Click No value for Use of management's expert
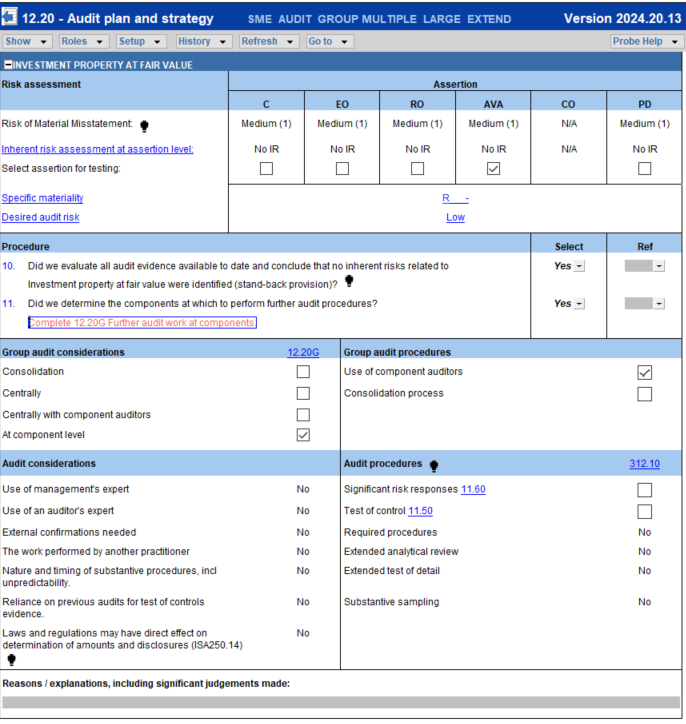The height and width of the screenshot is (724, 686). 303,489
